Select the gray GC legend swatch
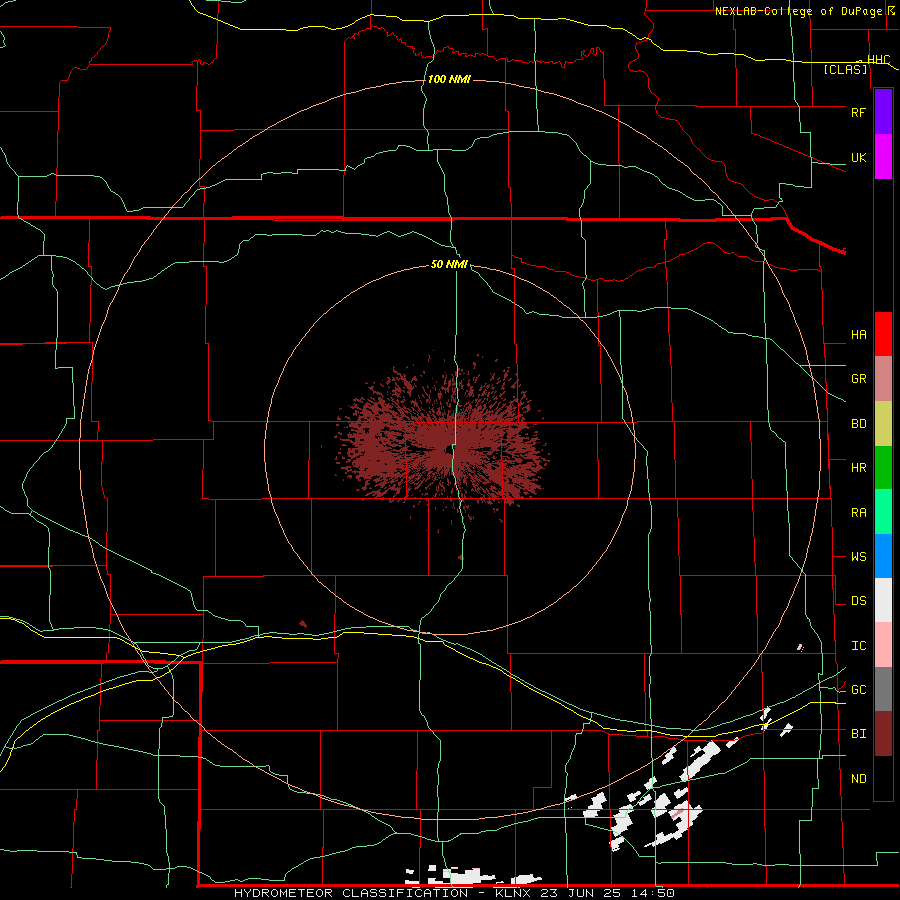Screen dimensions: 900x900 [x=883, y=689]
